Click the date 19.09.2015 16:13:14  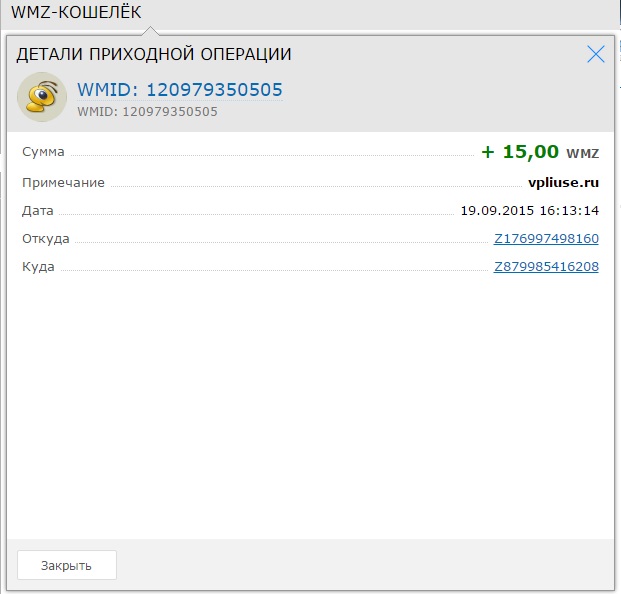click(x=530, y=211)
